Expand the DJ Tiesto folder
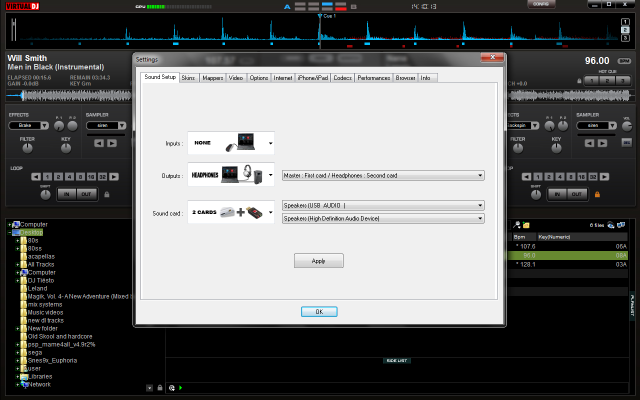 (x=18, y=281)
